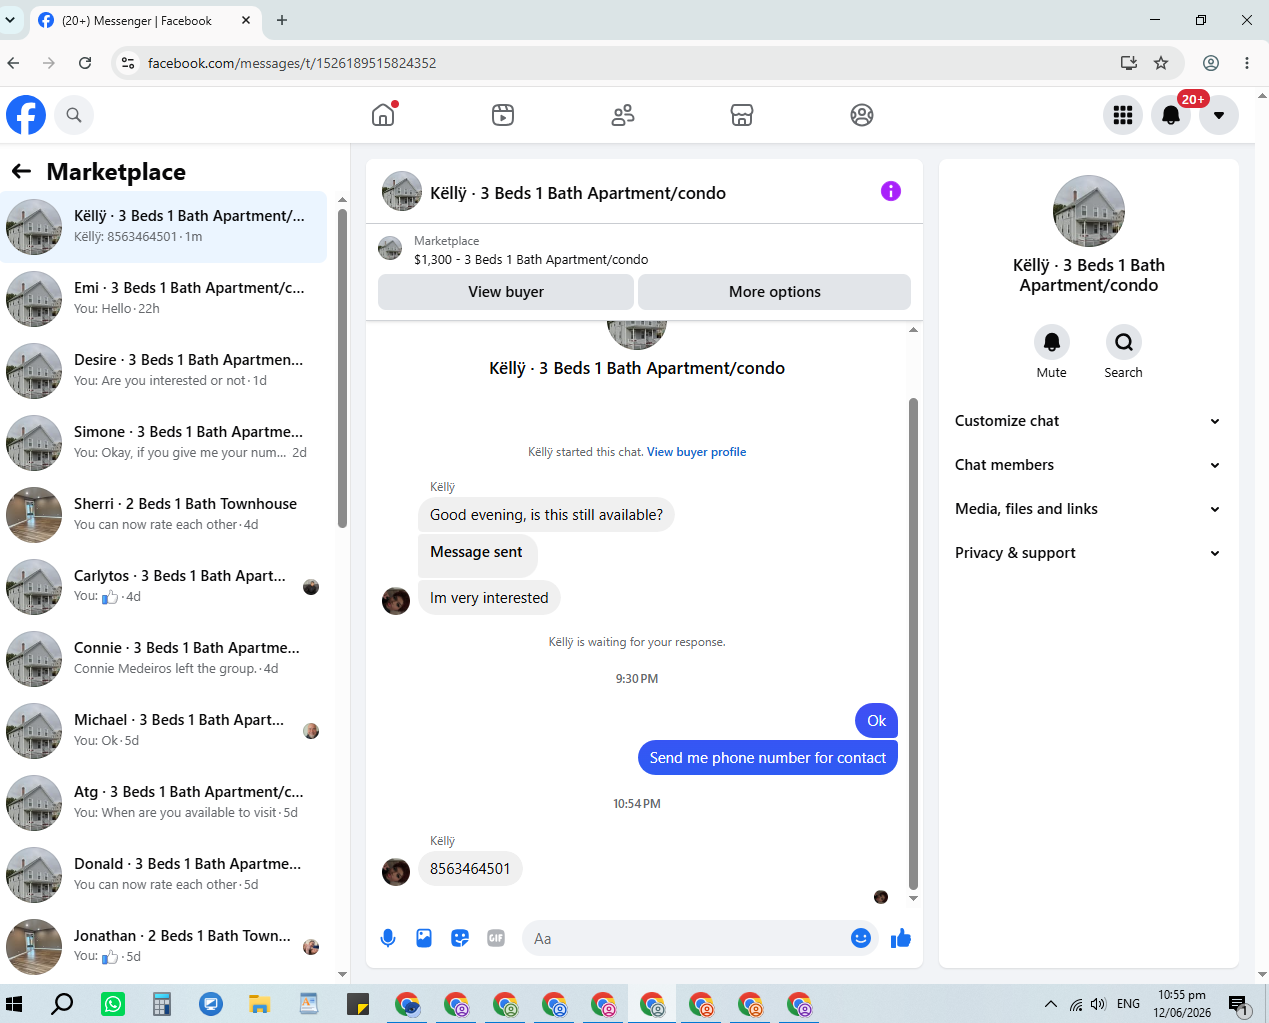Open the emoji picker in message box
The image size is (1269, 1023).
pos(861,938)
